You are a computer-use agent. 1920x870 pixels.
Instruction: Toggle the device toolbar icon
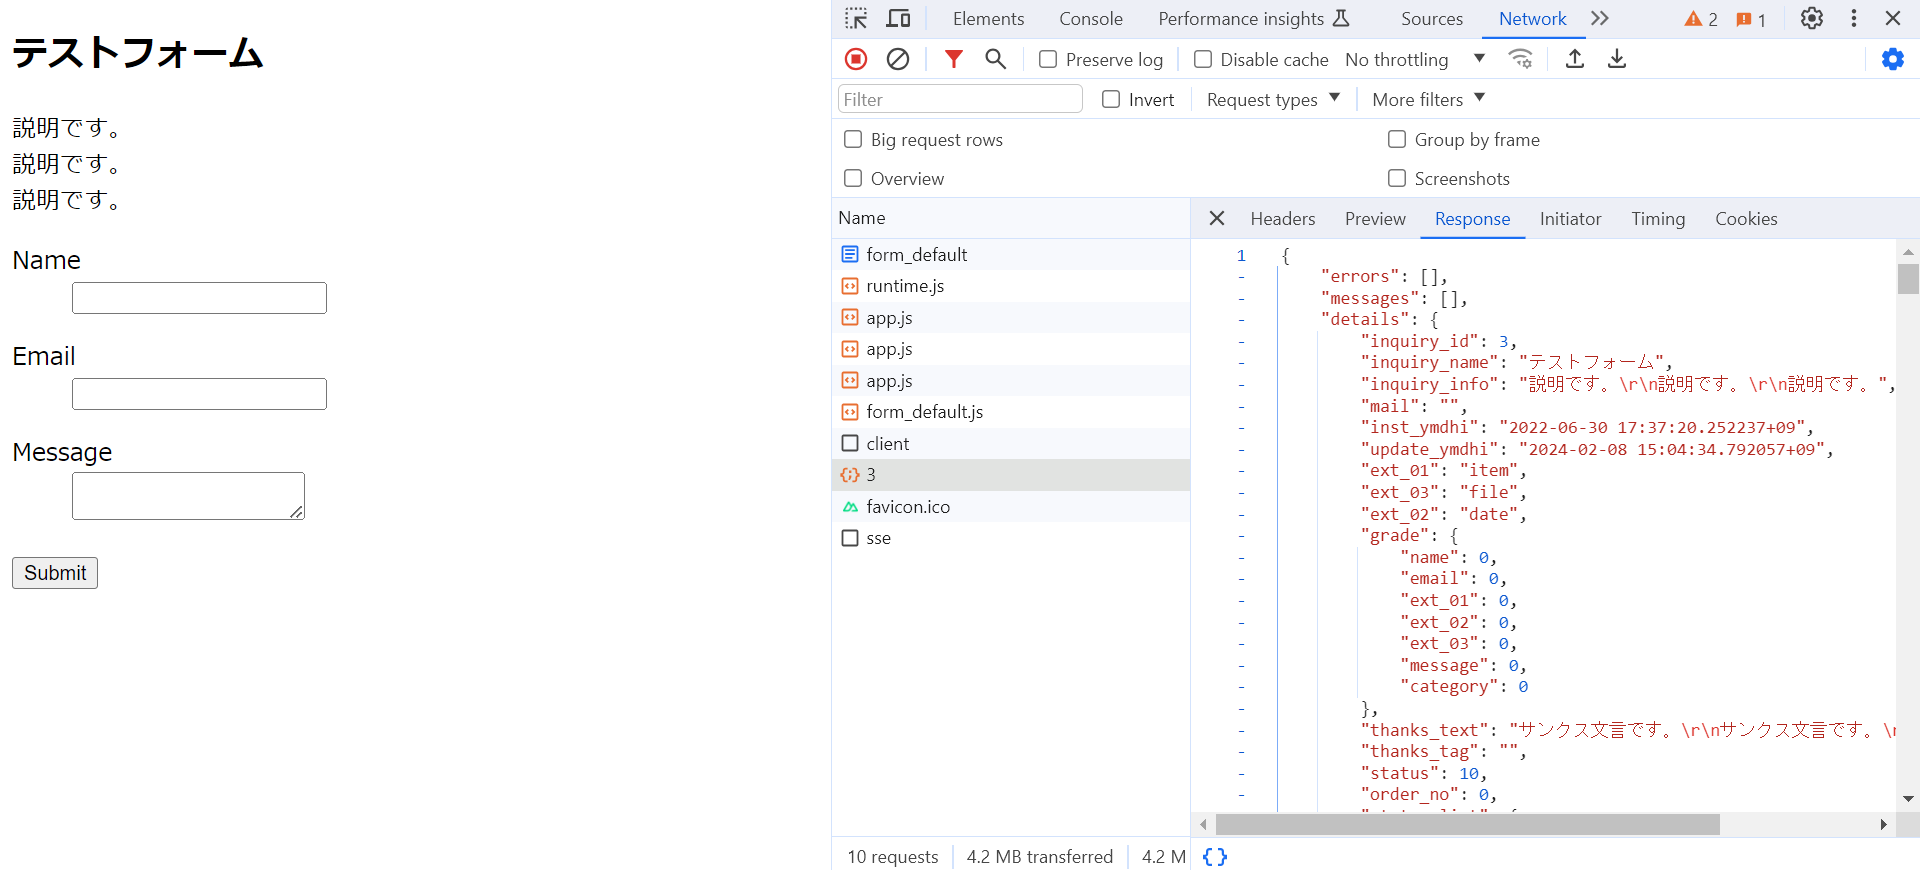[898, 19]
